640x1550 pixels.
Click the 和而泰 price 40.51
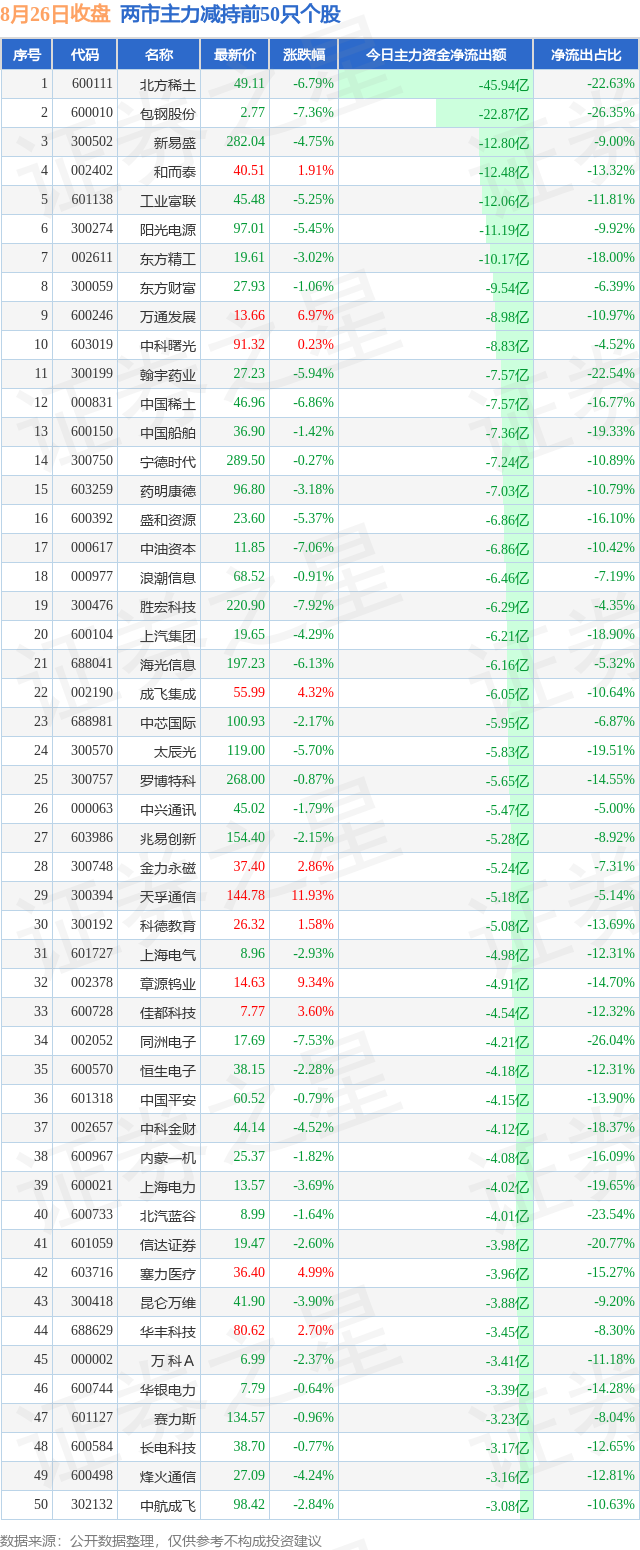tap(249, 170)
